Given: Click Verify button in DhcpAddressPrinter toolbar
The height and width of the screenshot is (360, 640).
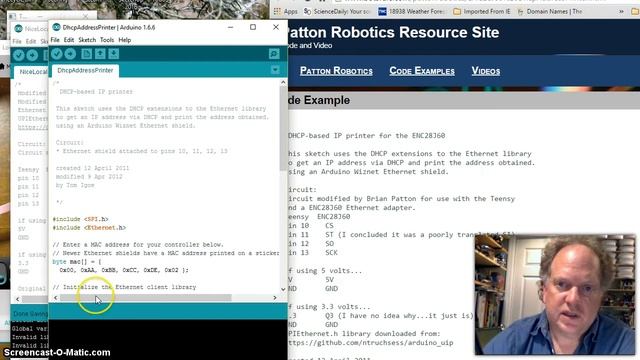Looking at the screenshot, I should coord(57,54).
